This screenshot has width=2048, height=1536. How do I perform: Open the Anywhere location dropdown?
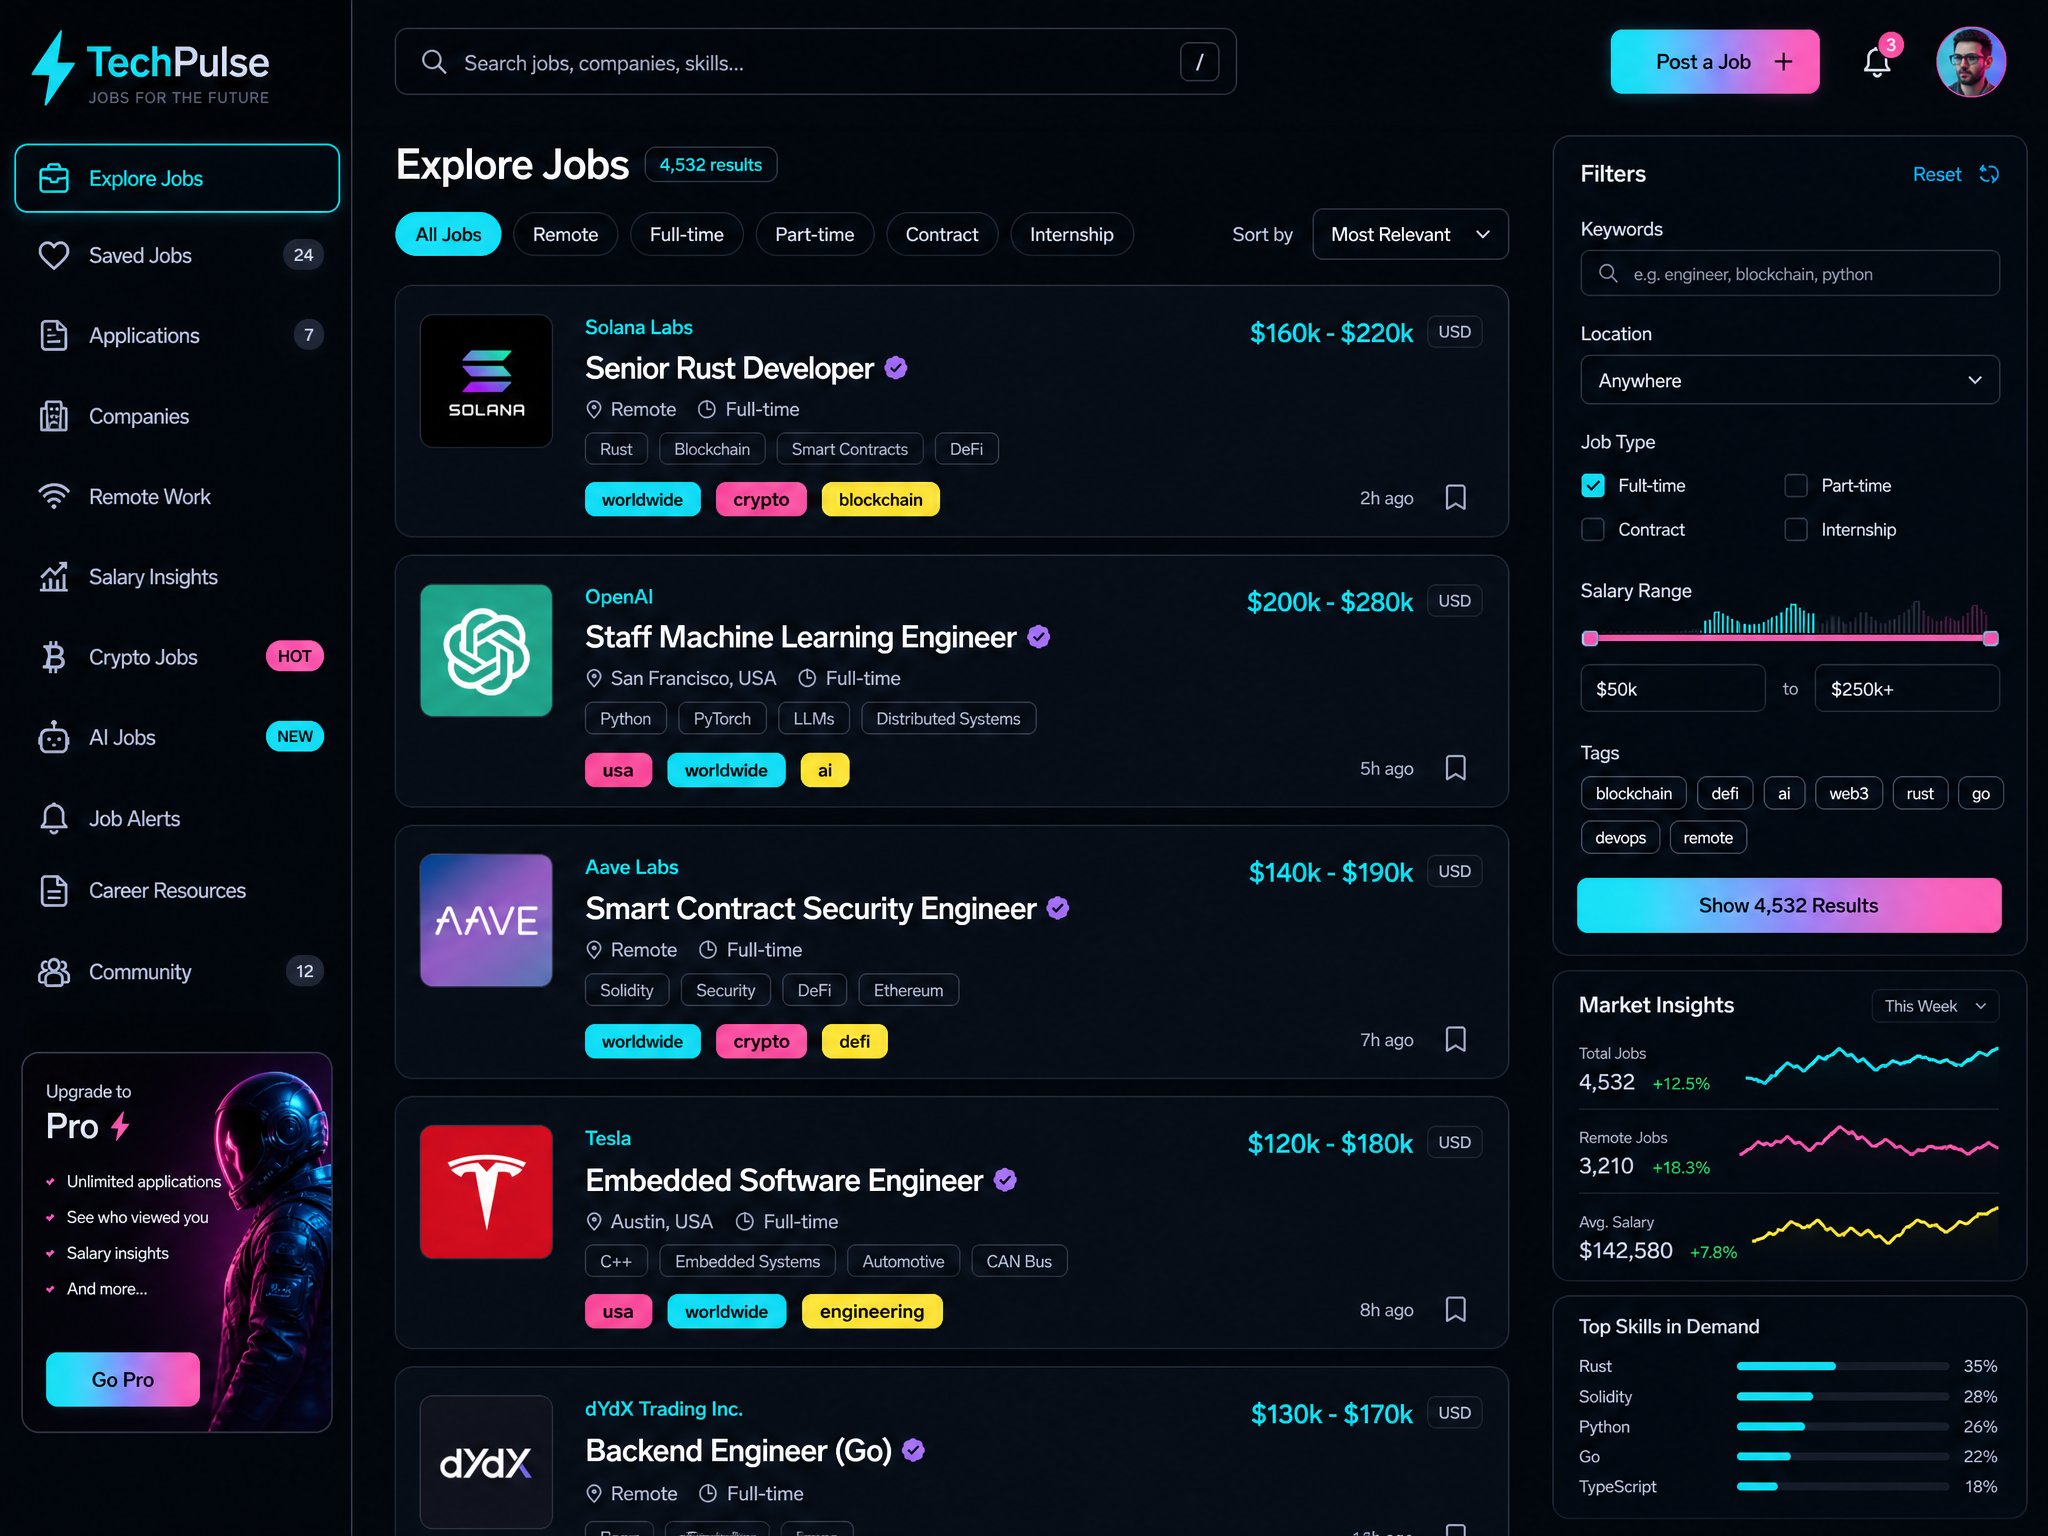[1789, 380]
